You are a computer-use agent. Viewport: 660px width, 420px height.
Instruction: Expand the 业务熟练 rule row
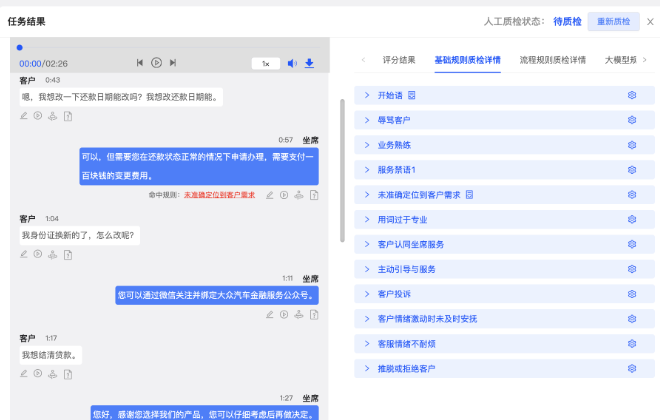[x=367, y=145]
